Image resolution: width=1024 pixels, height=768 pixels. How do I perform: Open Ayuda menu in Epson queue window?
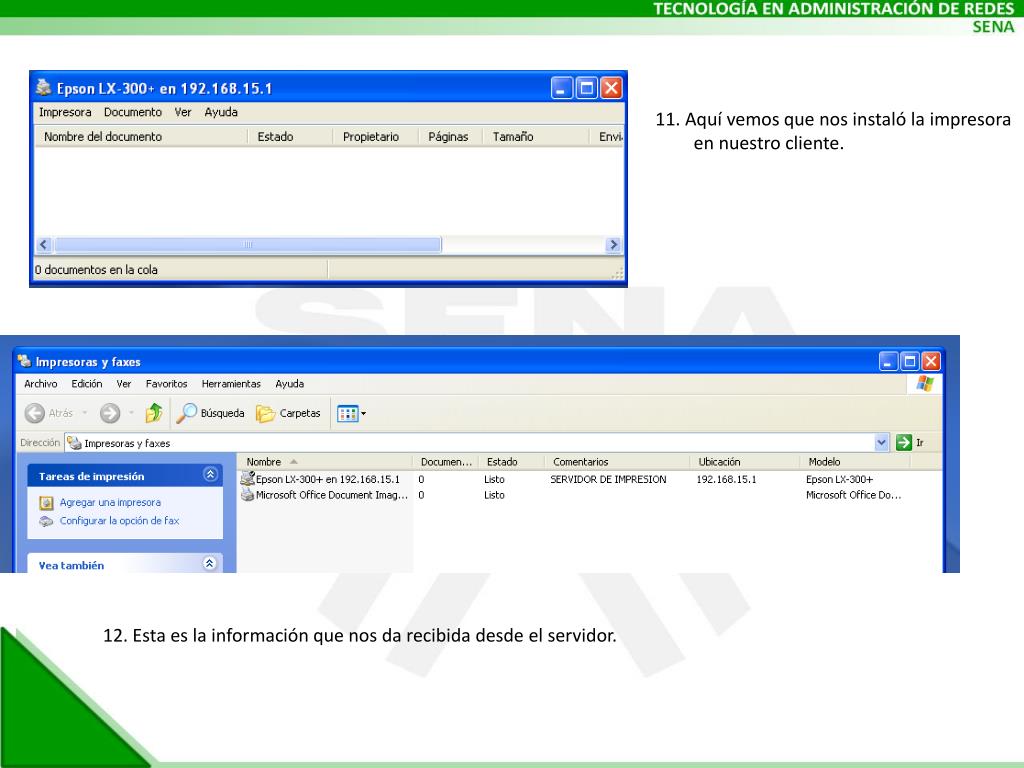(221, 112)
